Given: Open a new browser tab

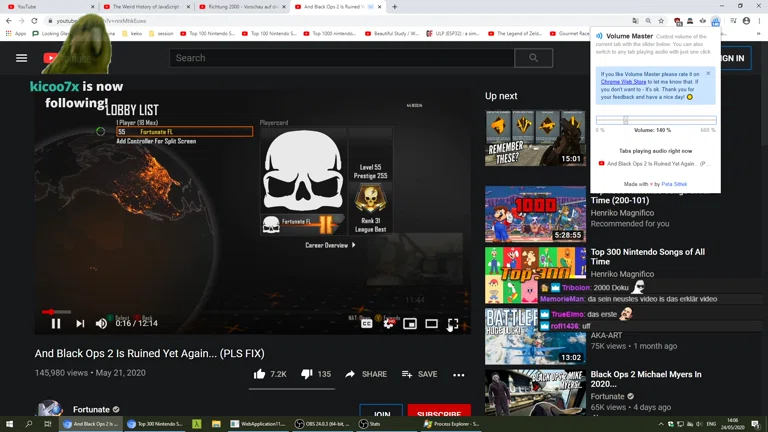Looking at the screenshot, I should (x=395, y=7).
